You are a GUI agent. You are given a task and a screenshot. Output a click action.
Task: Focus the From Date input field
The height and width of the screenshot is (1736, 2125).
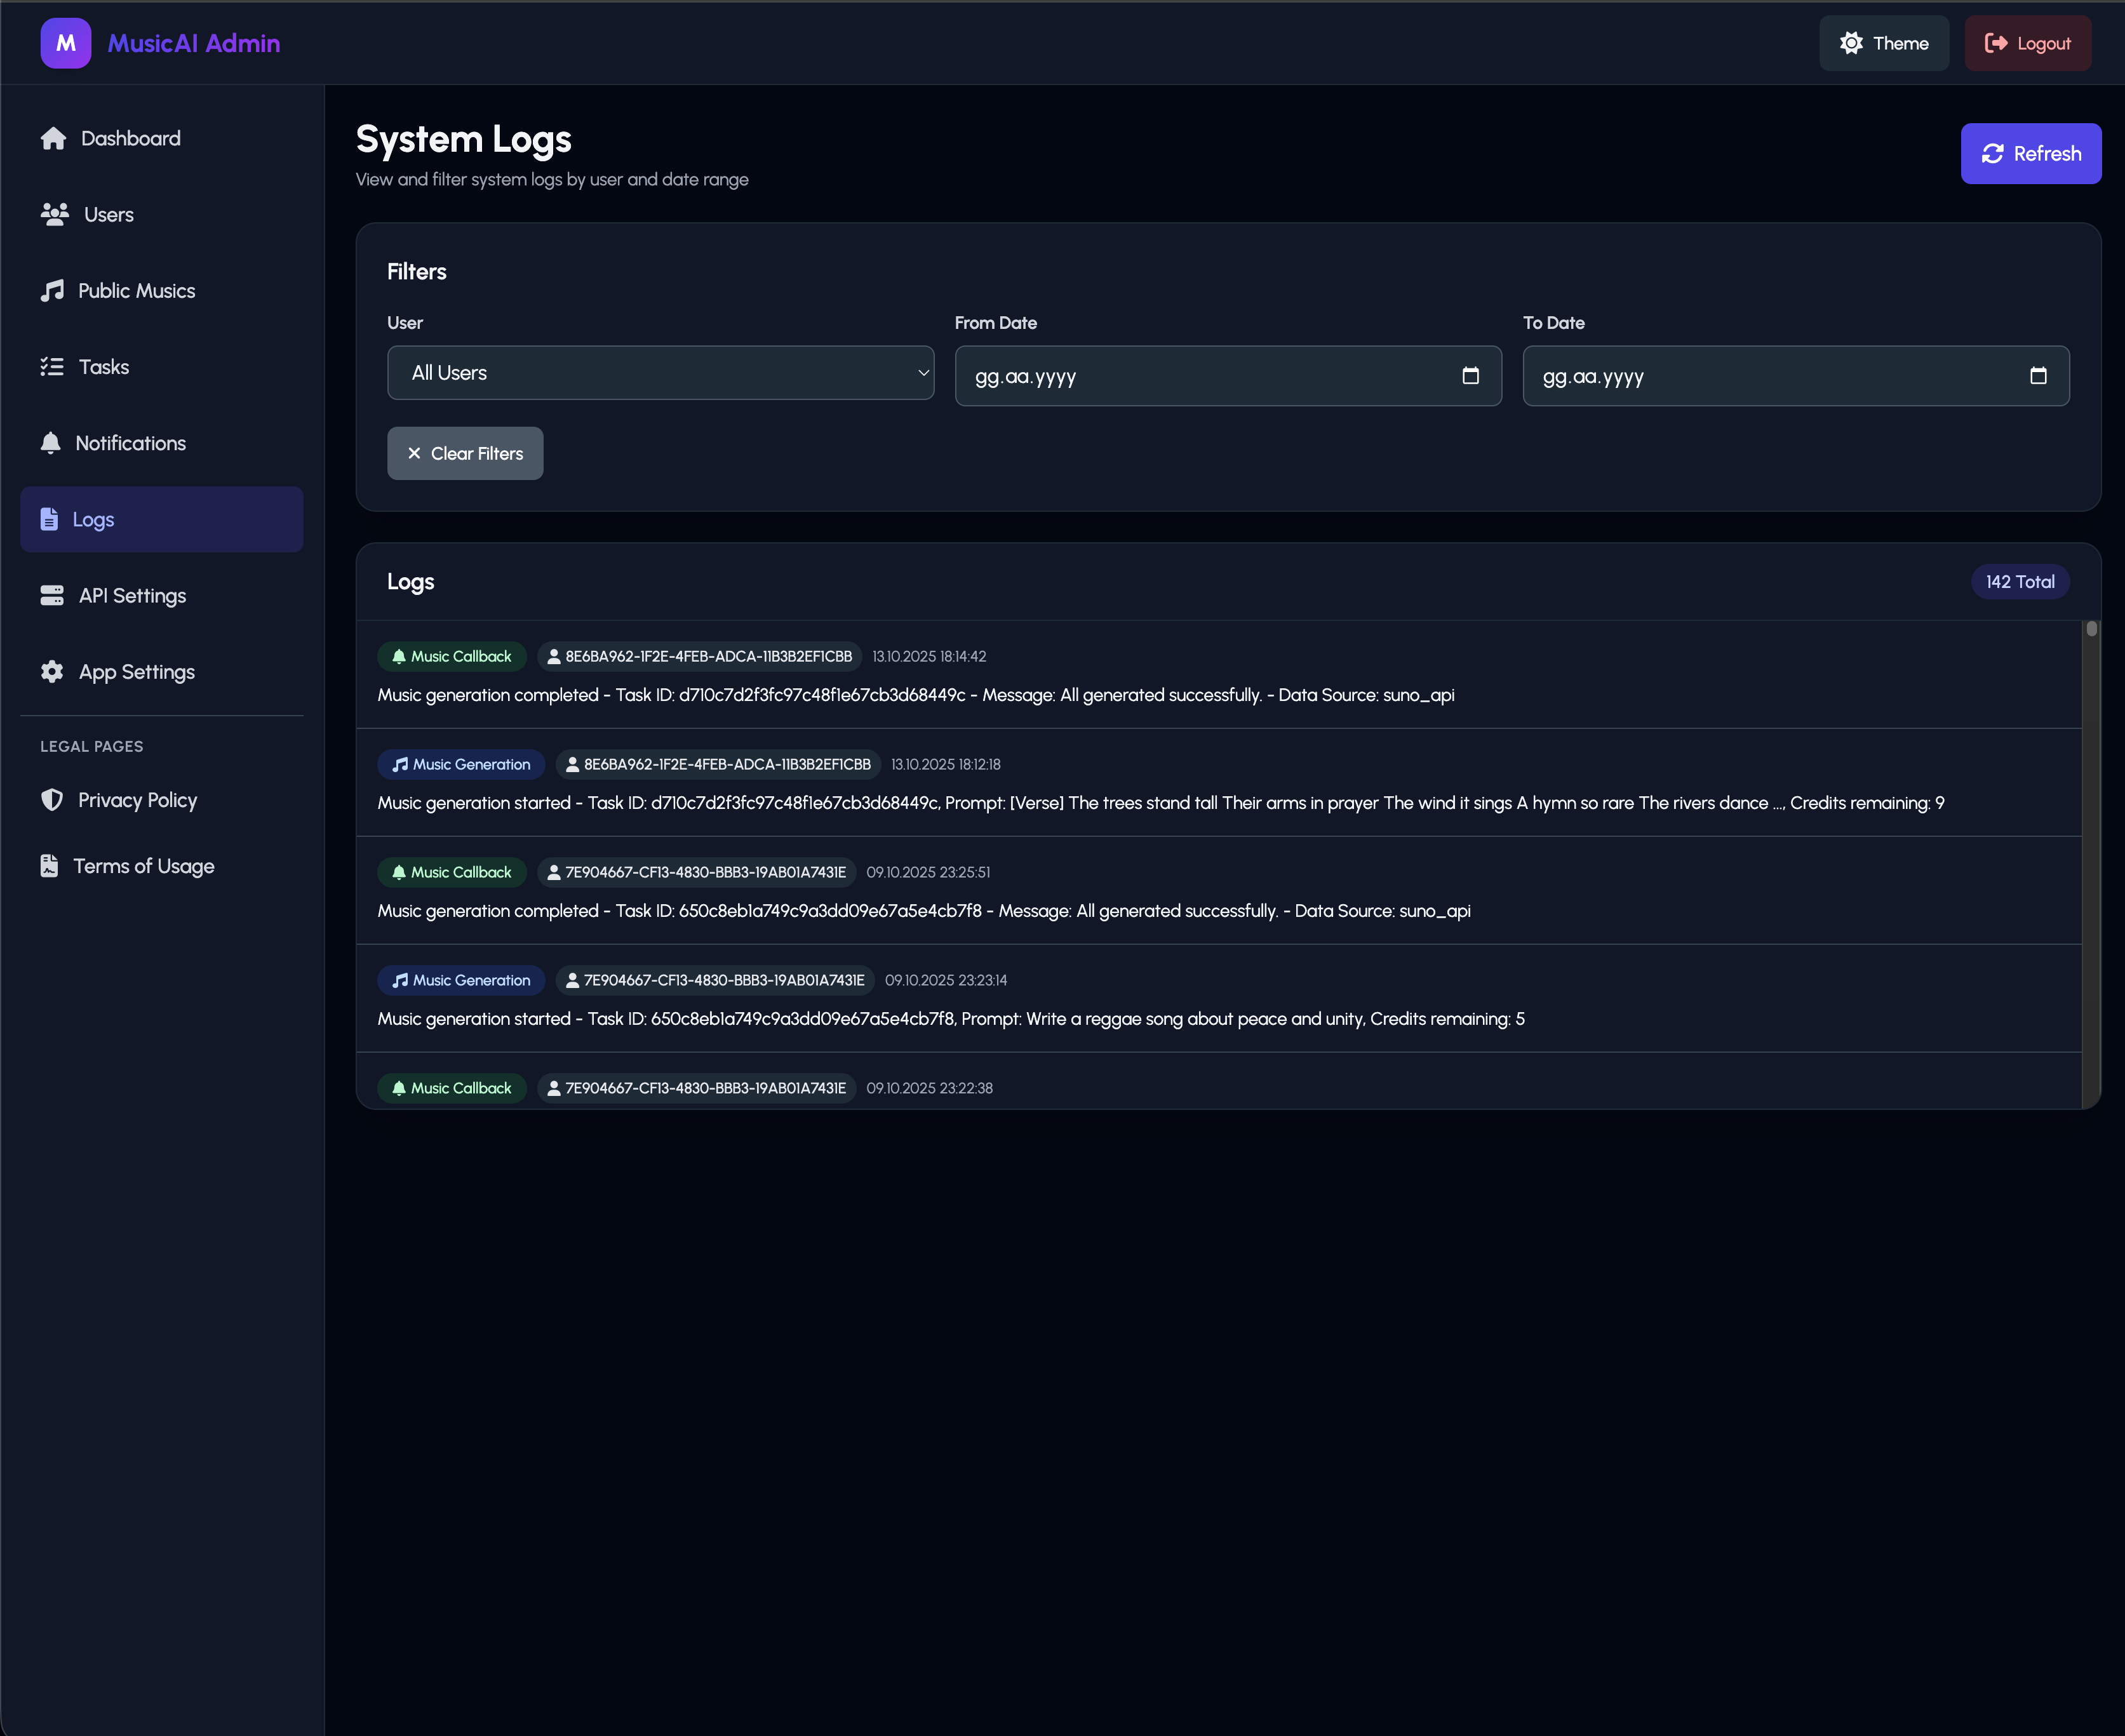point(1228,376)
